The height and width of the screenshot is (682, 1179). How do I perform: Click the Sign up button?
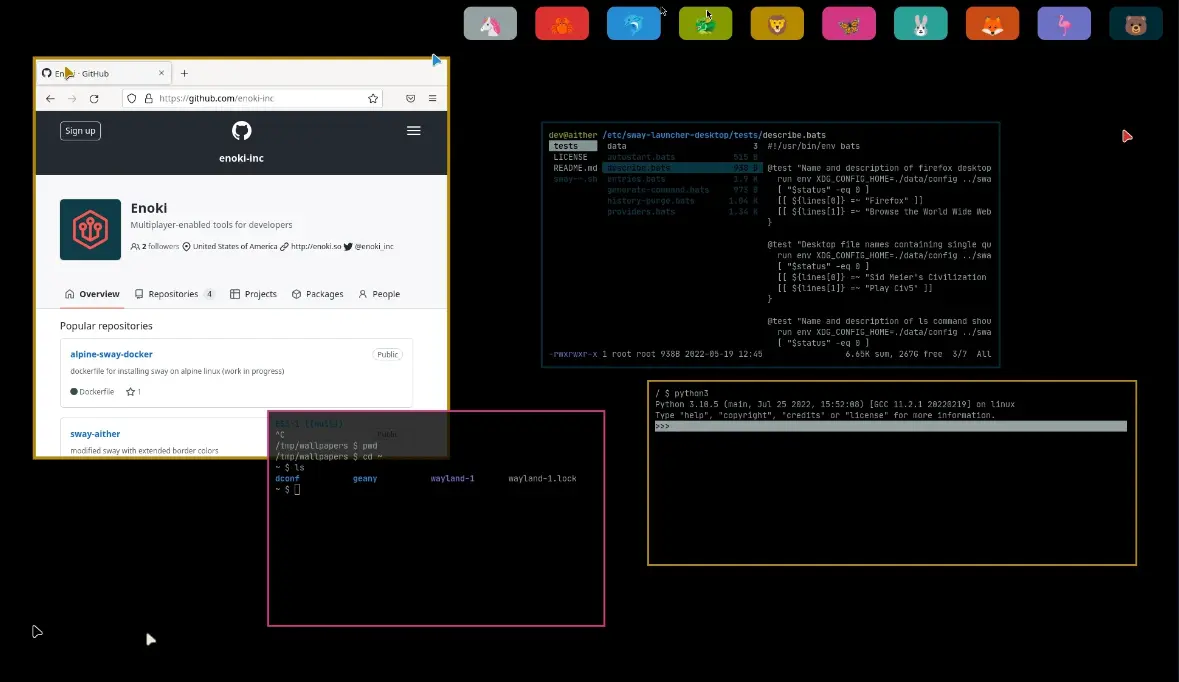tap(80, 131)
